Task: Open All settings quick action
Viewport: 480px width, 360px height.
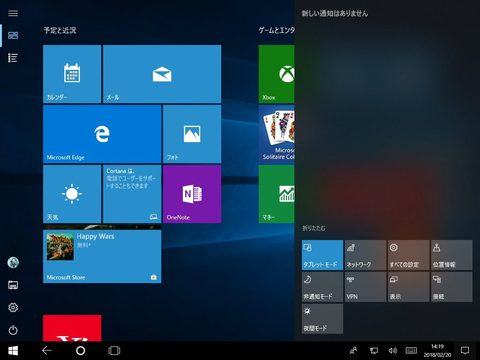Action: [x=408, y=255]
